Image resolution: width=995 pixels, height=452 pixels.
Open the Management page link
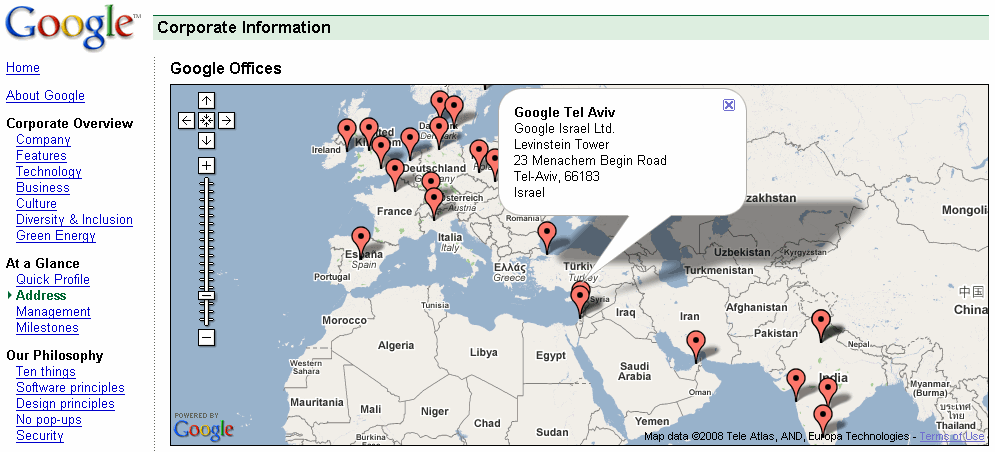(53, 312)
